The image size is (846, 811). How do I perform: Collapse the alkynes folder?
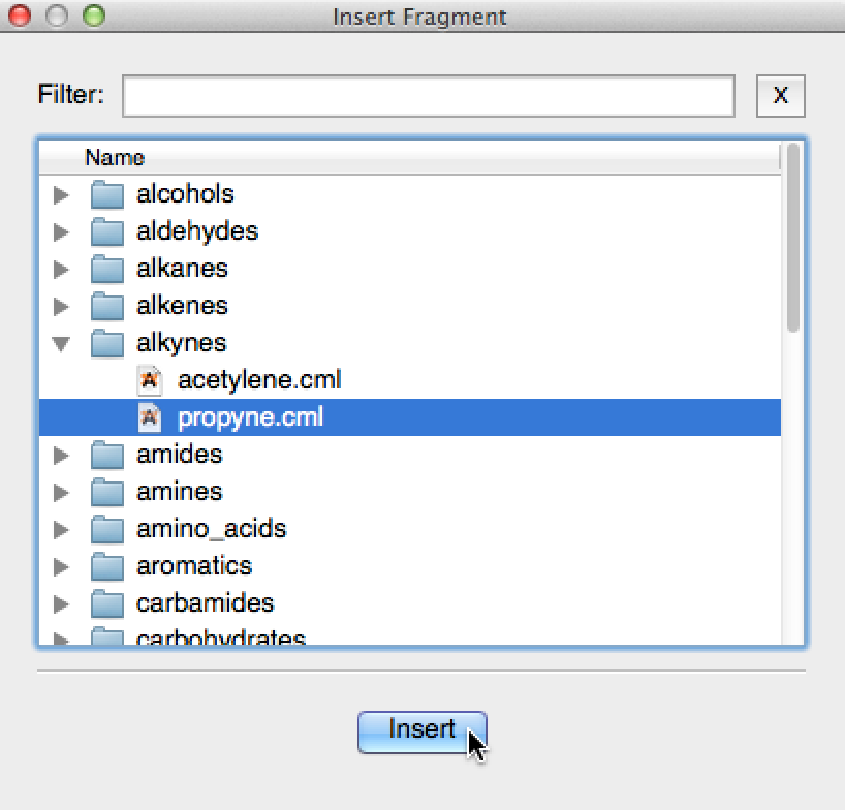point(62,343)
